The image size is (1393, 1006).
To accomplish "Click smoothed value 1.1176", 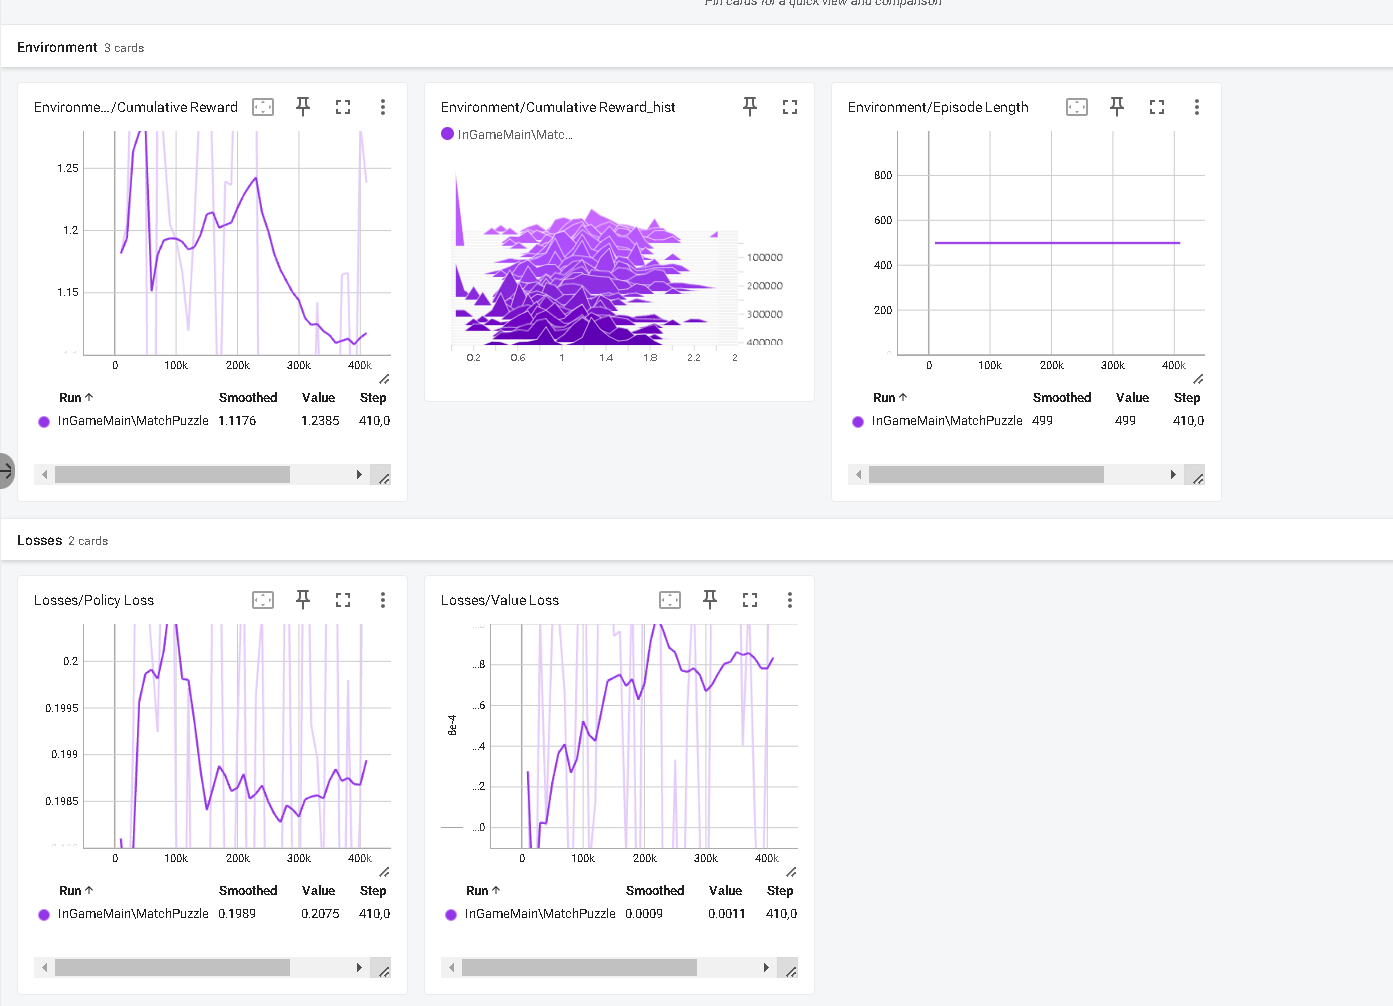I will 237,421.
